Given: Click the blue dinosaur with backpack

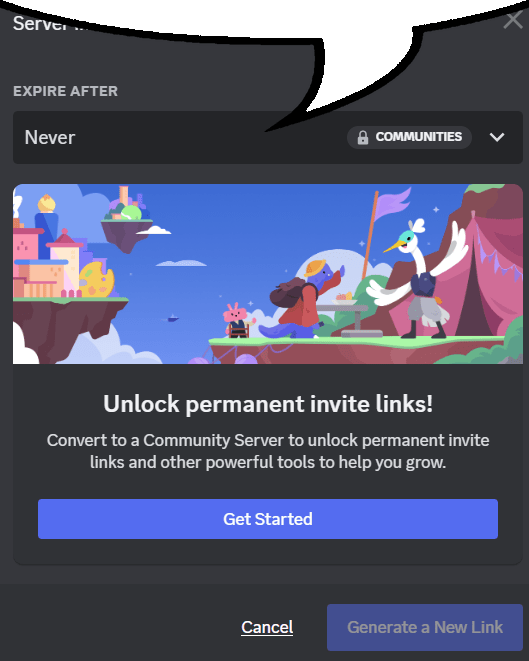Looking at the screenshot, I should (x=304, y=299).
